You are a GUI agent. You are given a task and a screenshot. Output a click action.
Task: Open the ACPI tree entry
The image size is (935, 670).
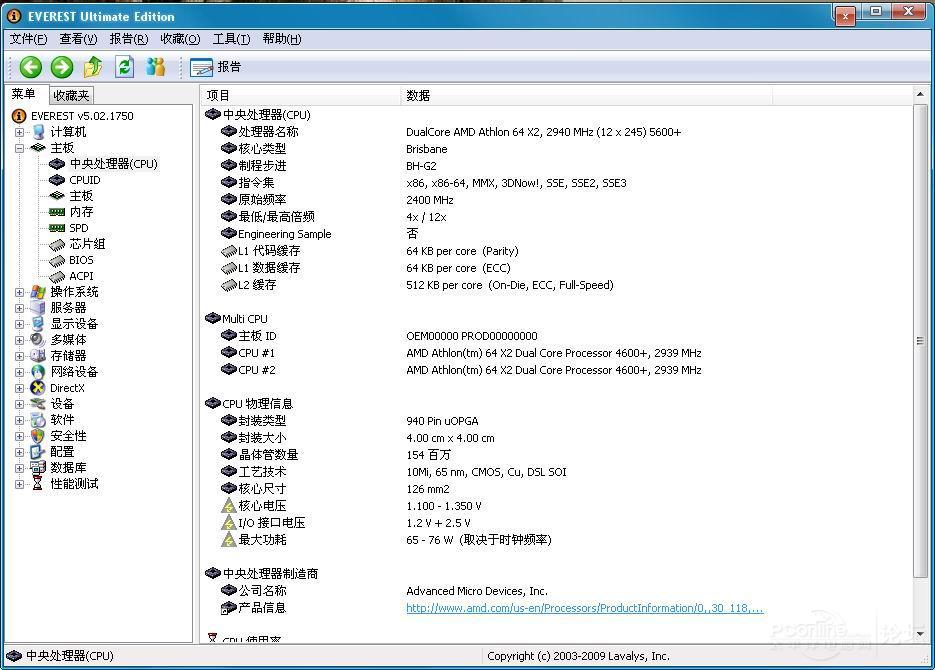81,276
